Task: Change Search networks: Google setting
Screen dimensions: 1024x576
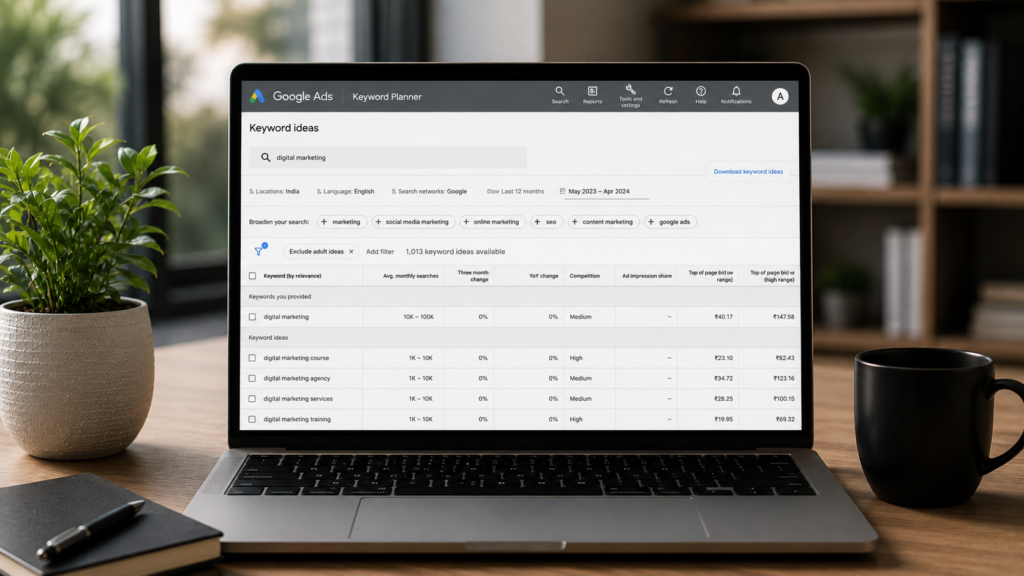Action: (x=429, y=191)
